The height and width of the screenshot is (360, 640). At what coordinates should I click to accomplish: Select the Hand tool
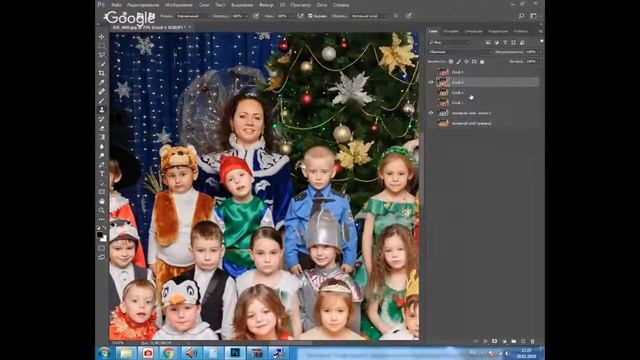pos(101,201)
